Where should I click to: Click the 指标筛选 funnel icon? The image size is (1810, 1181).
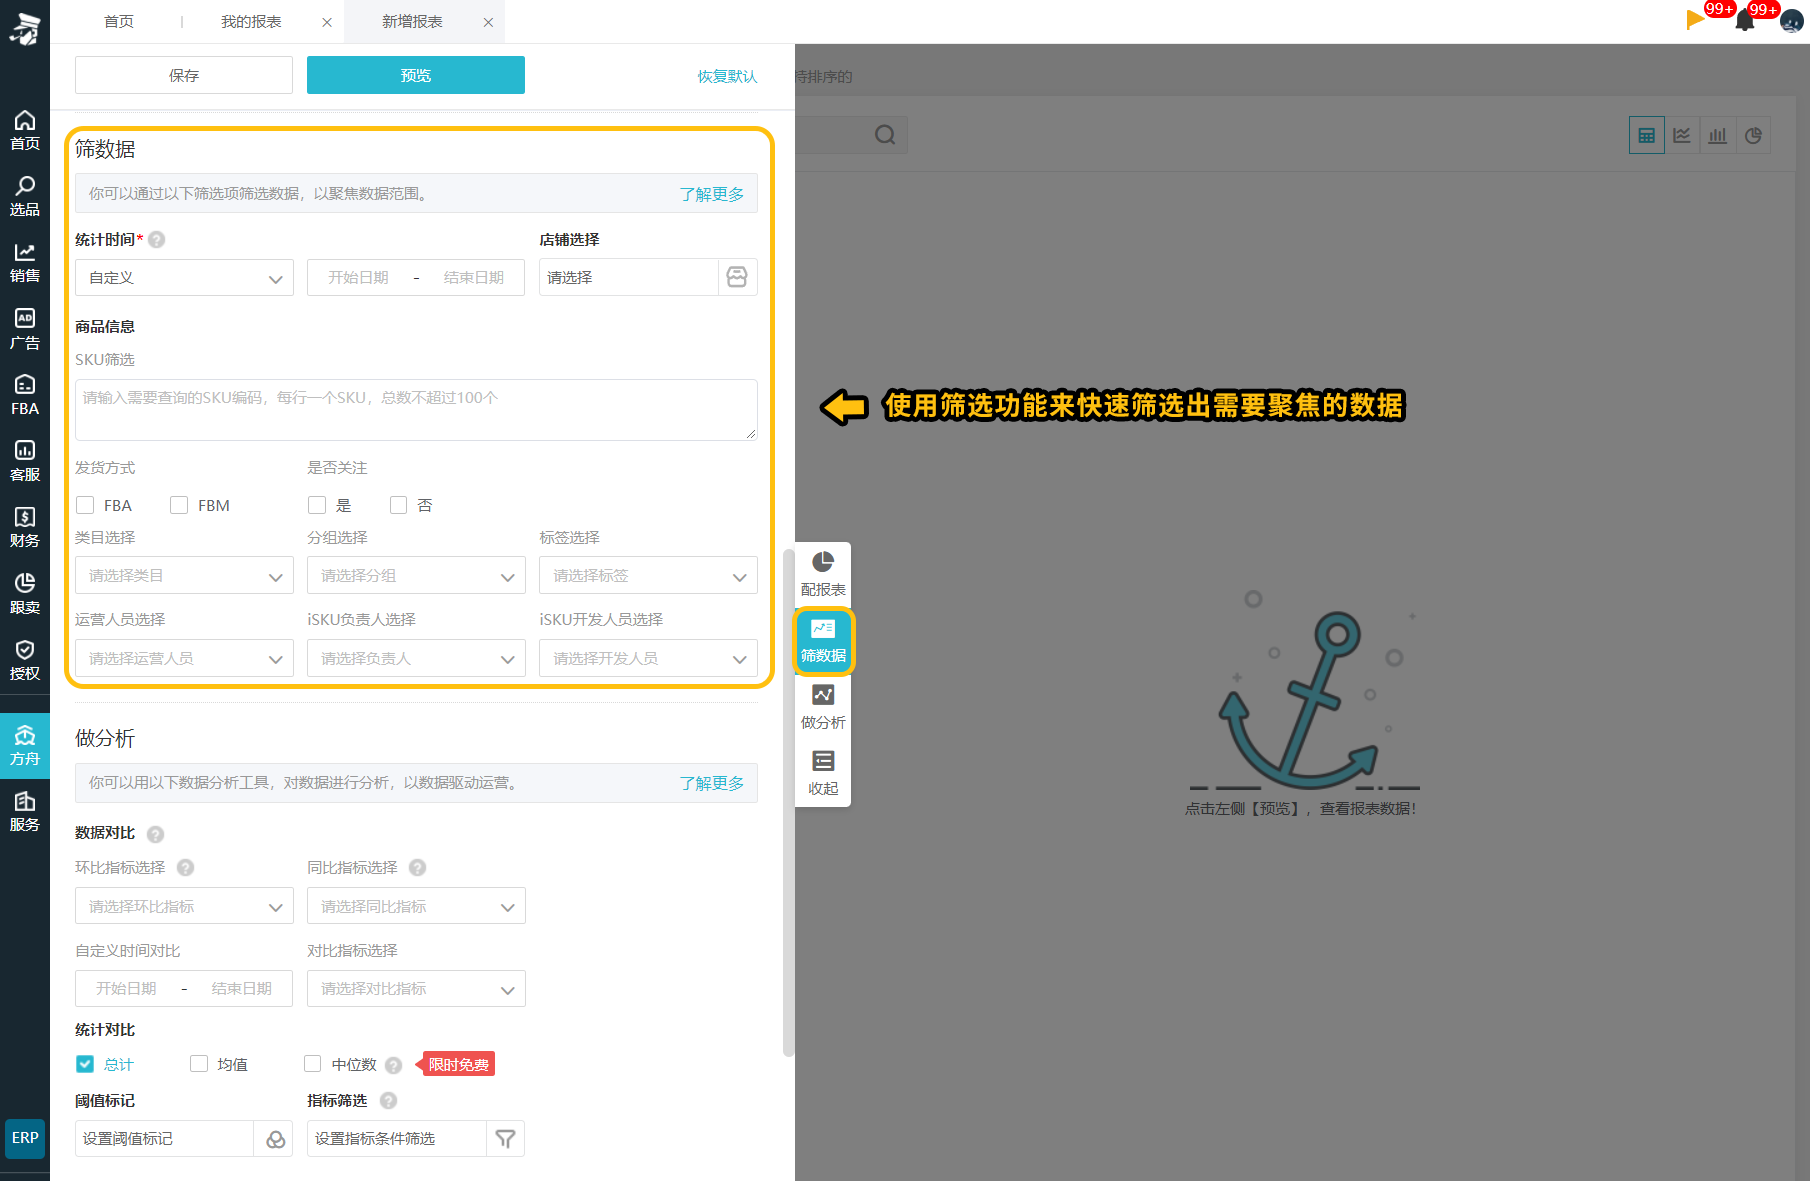point(506,1139)
